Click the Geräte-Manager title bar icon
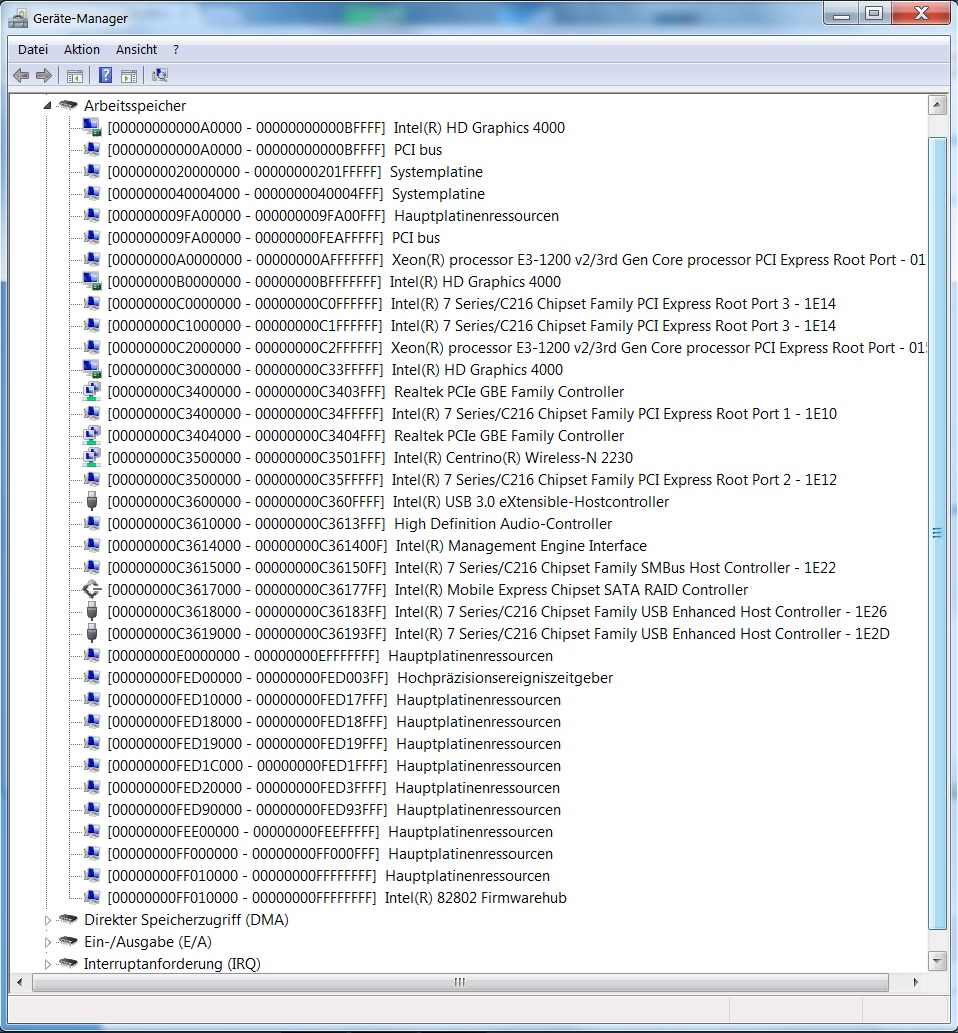Image resolution: width=958 pixels, height=1033 pixels. tap(18, 18)
